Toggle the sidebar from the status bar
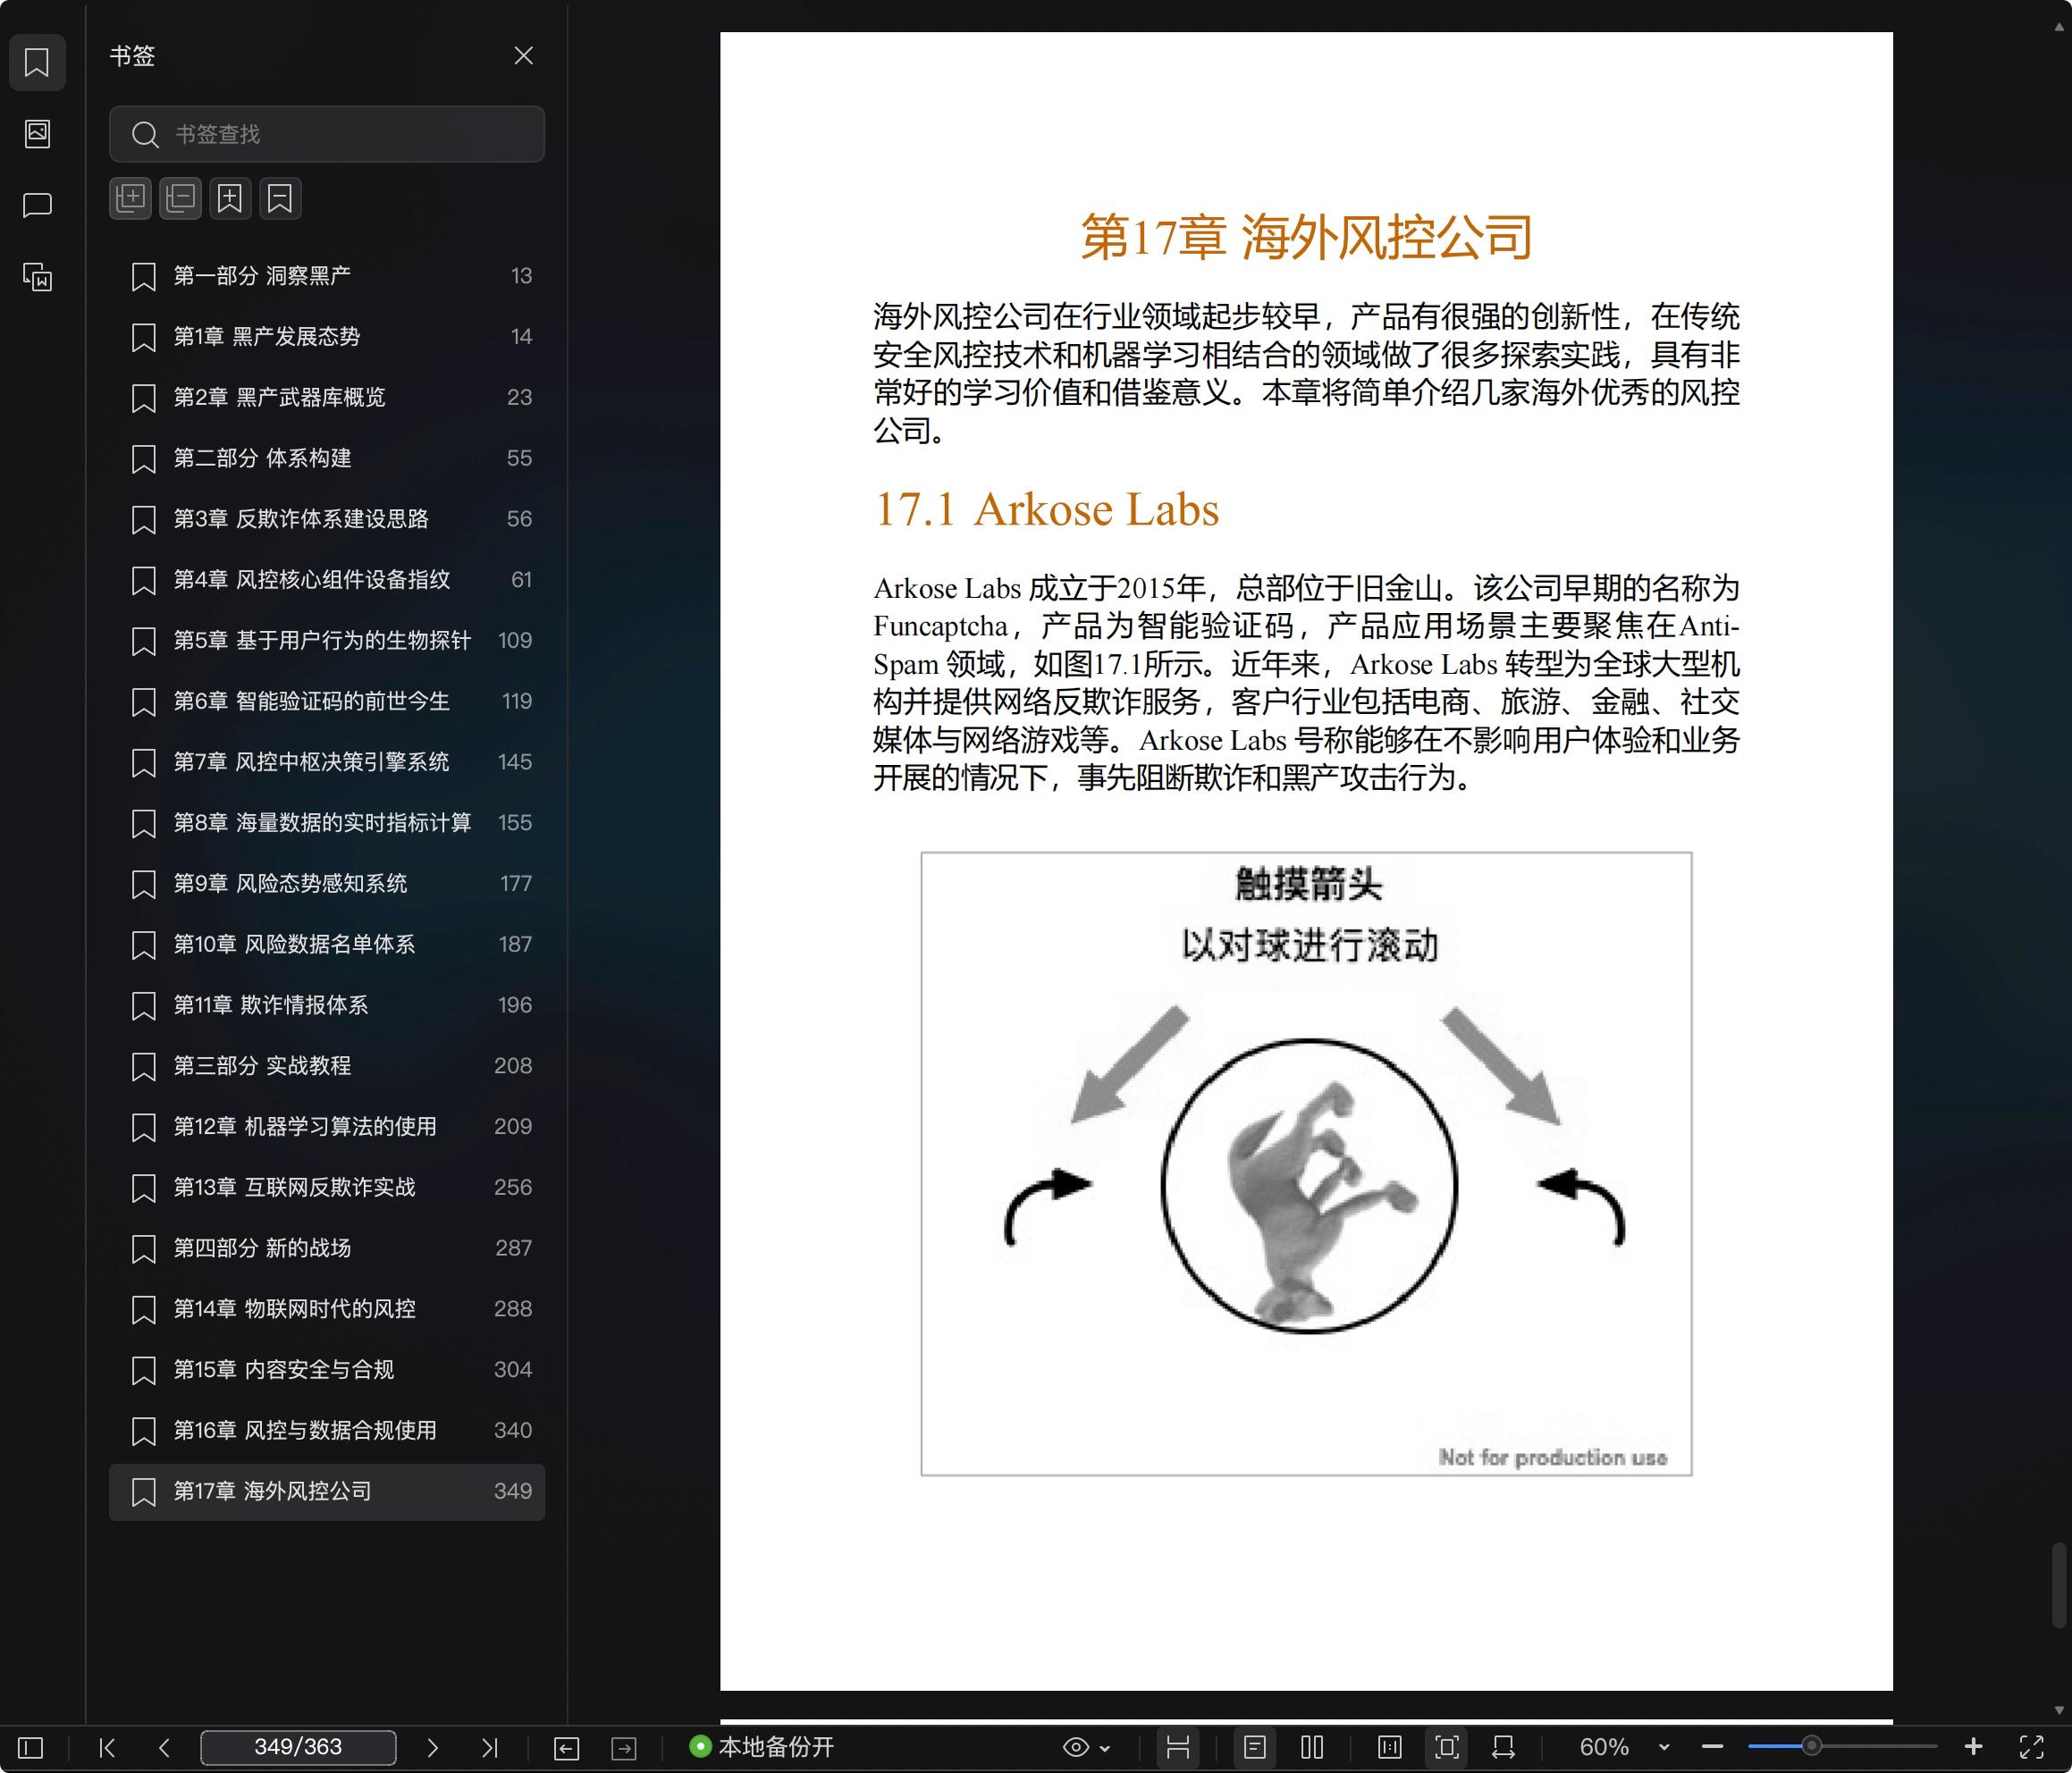The image size is (2072, 1773). (31, 1747)
